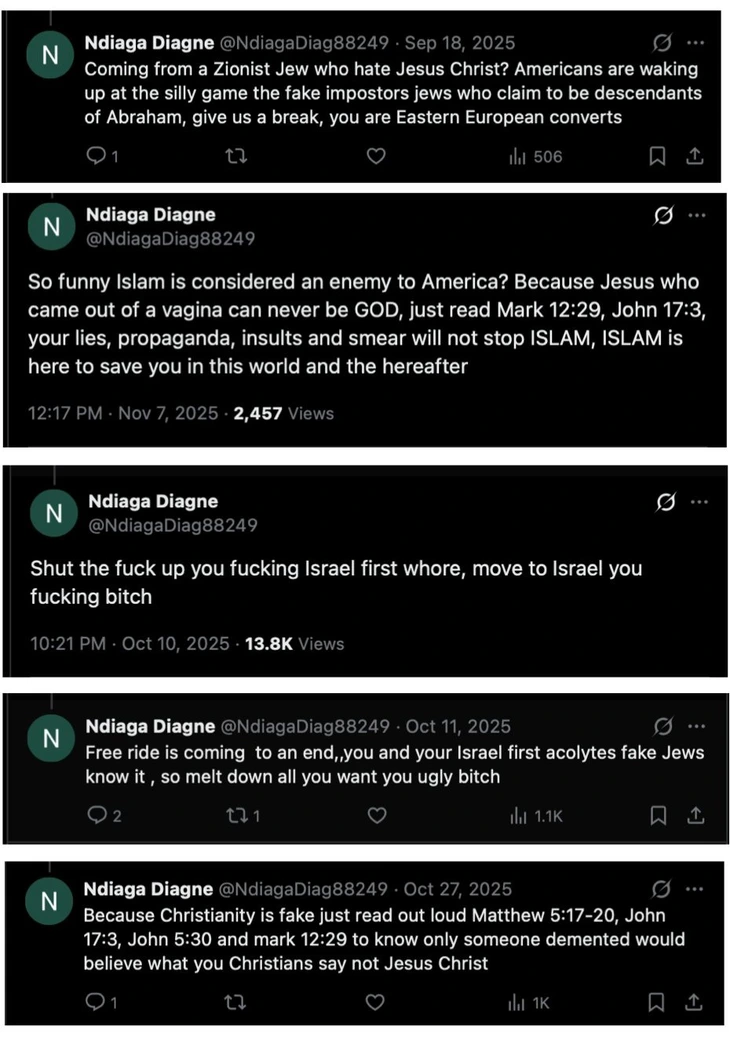Click Grok icon on Nov 7 tweet
730x1041 pixels.
coord(662,215)
